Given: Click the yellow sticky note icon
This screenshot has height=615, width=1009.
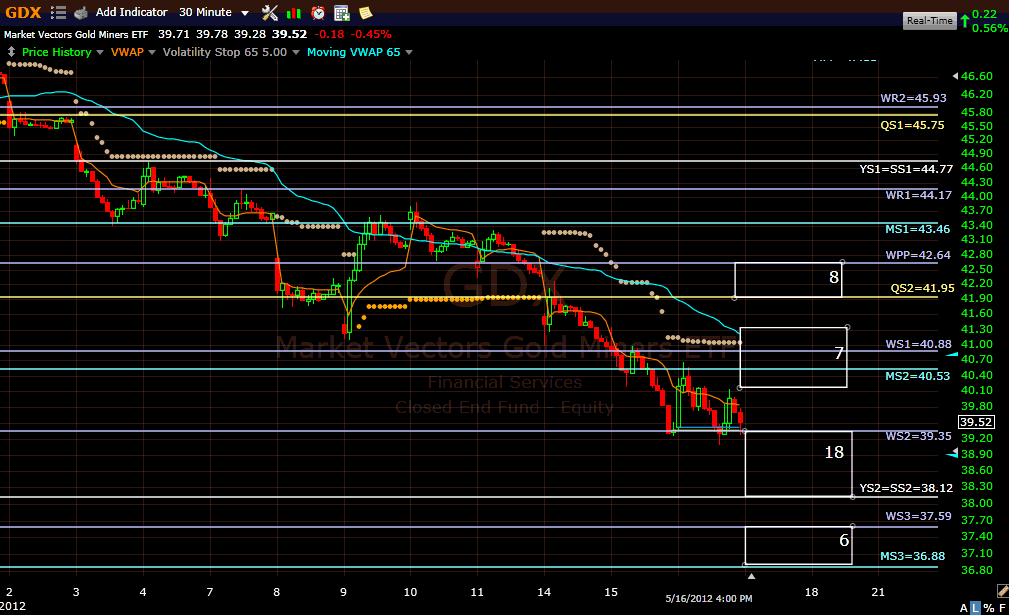Looking at the screenshot, I should tap(366, 13).
